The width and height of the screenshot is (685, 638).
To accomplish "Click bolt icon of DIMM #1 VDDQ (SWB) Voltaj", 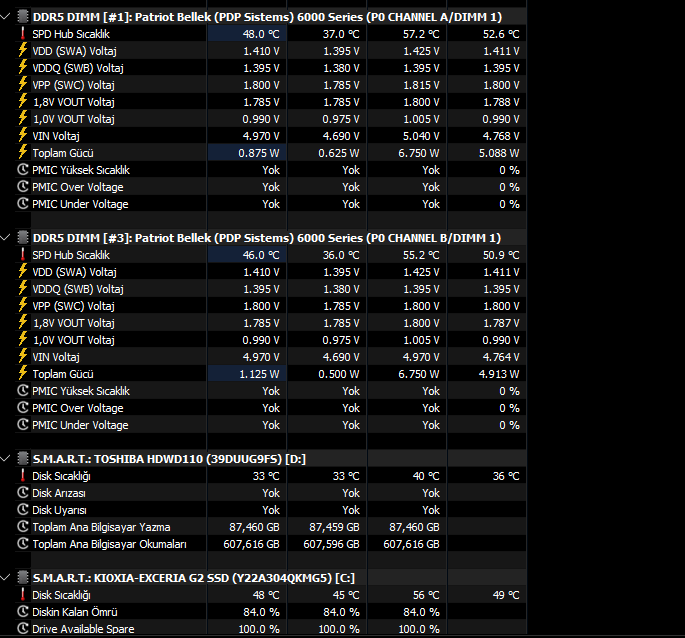I will tap(23, 67).
